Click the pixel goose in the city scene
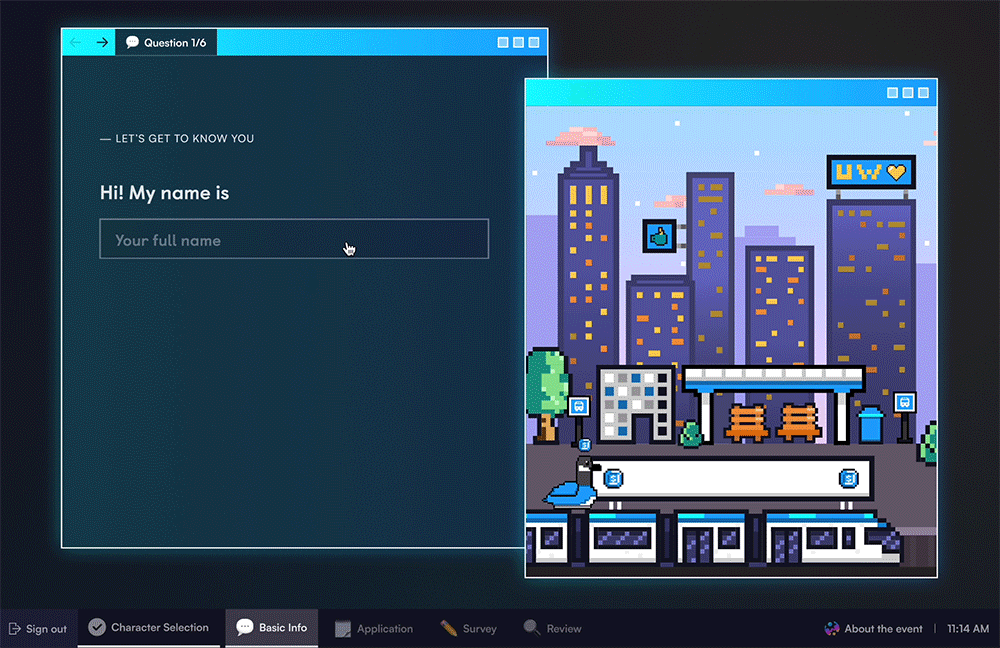Viewport: 1000px width, 648px height. click(x=572, y=482)
